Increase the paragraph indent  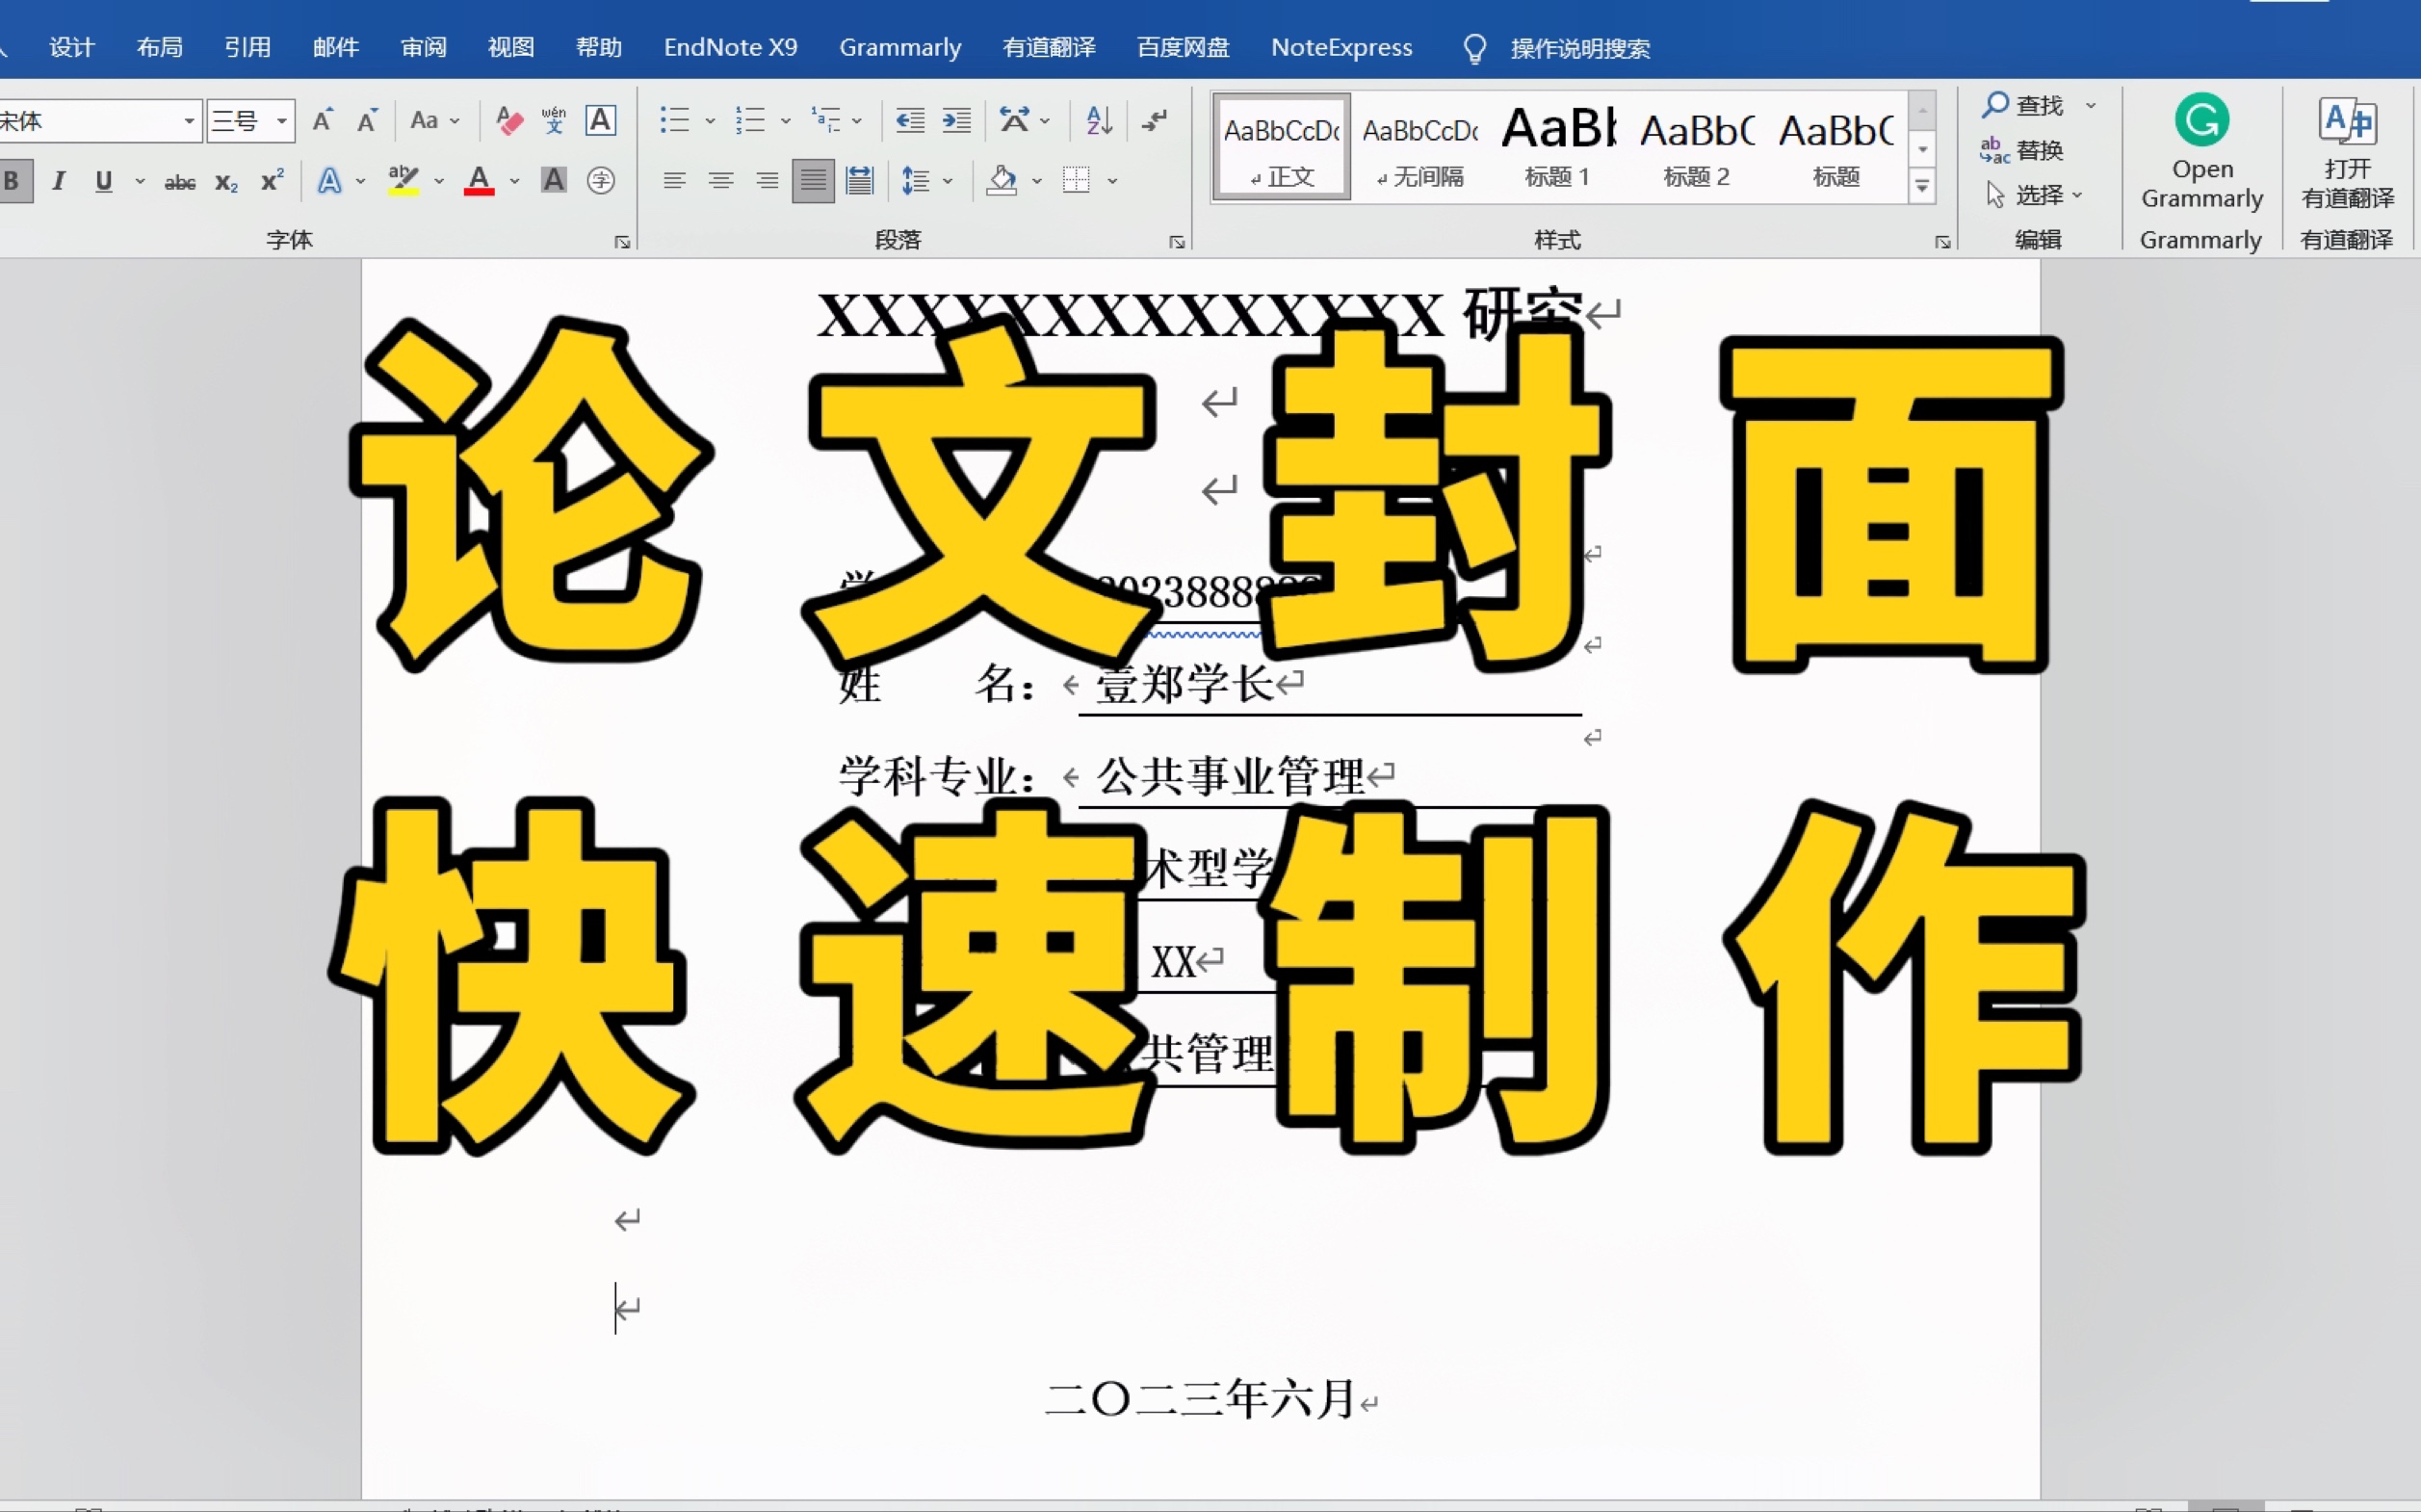pyautogui.click(x=956, y=120)
